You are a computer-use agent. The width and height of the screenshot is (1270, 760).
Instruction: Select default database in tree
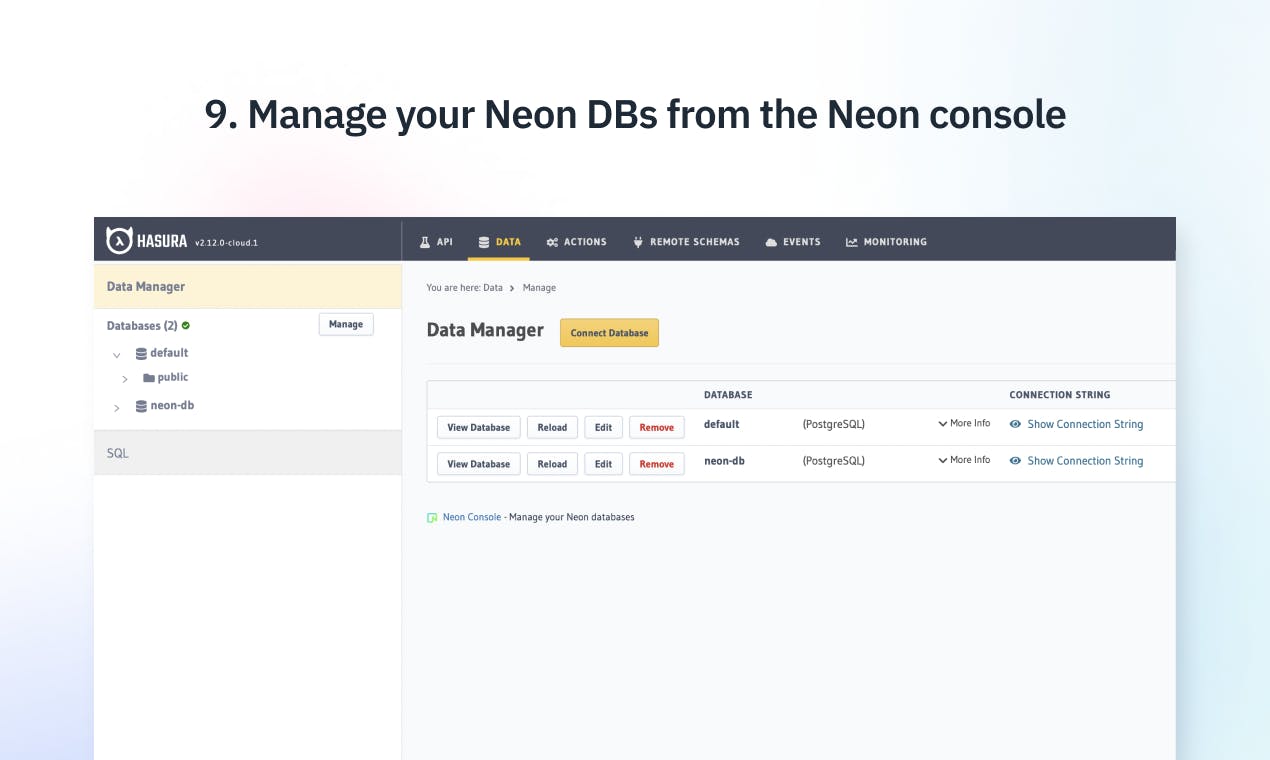pyautogui.click(x=169, y=353)
